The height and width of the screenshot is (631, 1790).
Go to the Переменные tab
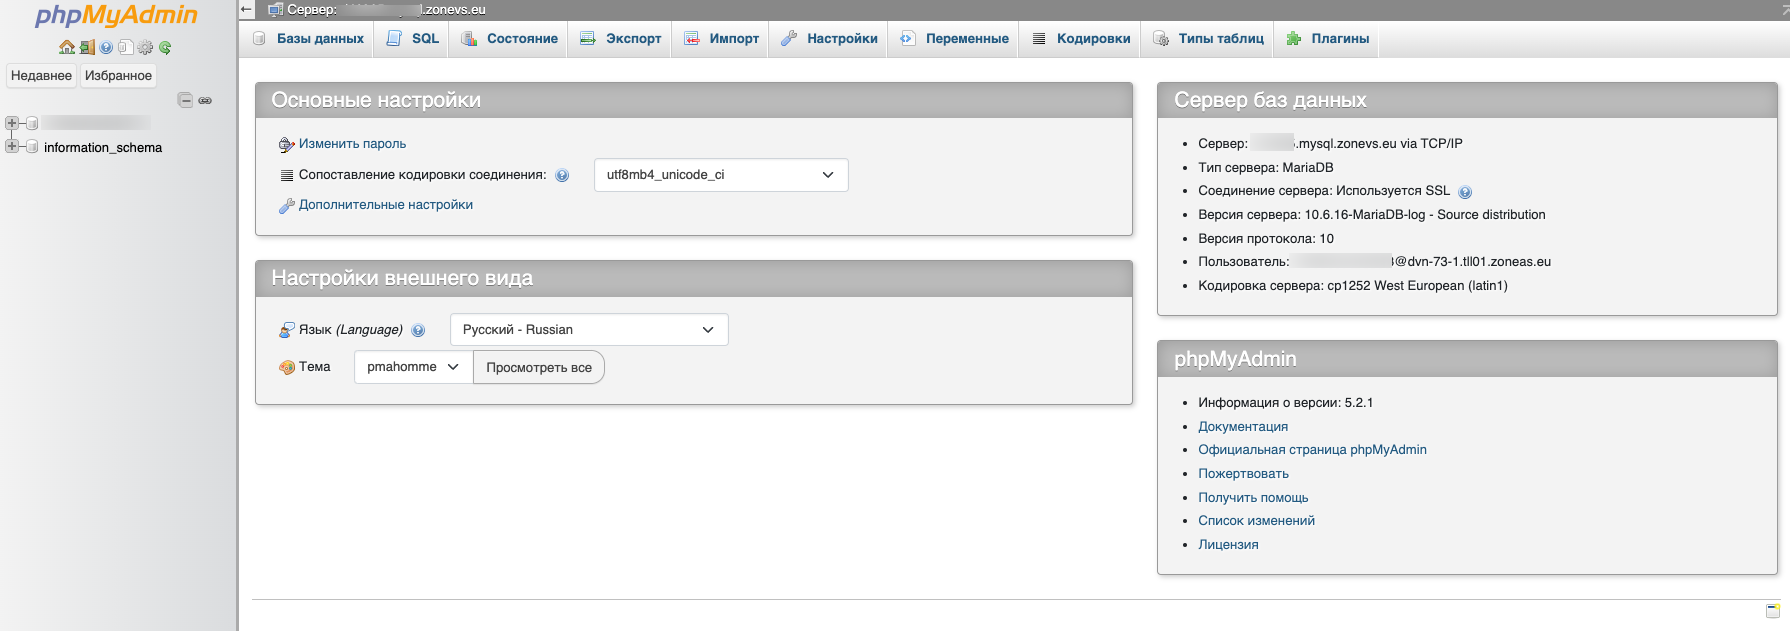[954, 39]
